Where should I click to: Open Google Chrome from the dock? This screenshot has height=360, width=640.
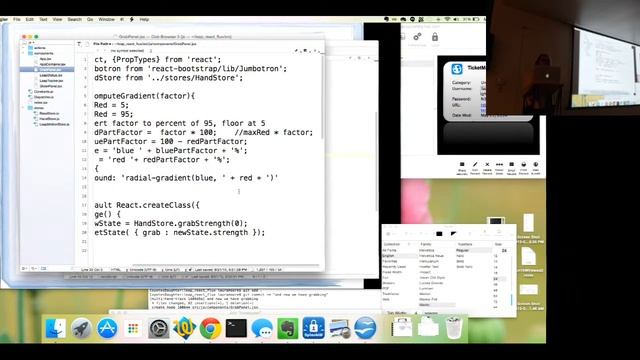(210, 329)
